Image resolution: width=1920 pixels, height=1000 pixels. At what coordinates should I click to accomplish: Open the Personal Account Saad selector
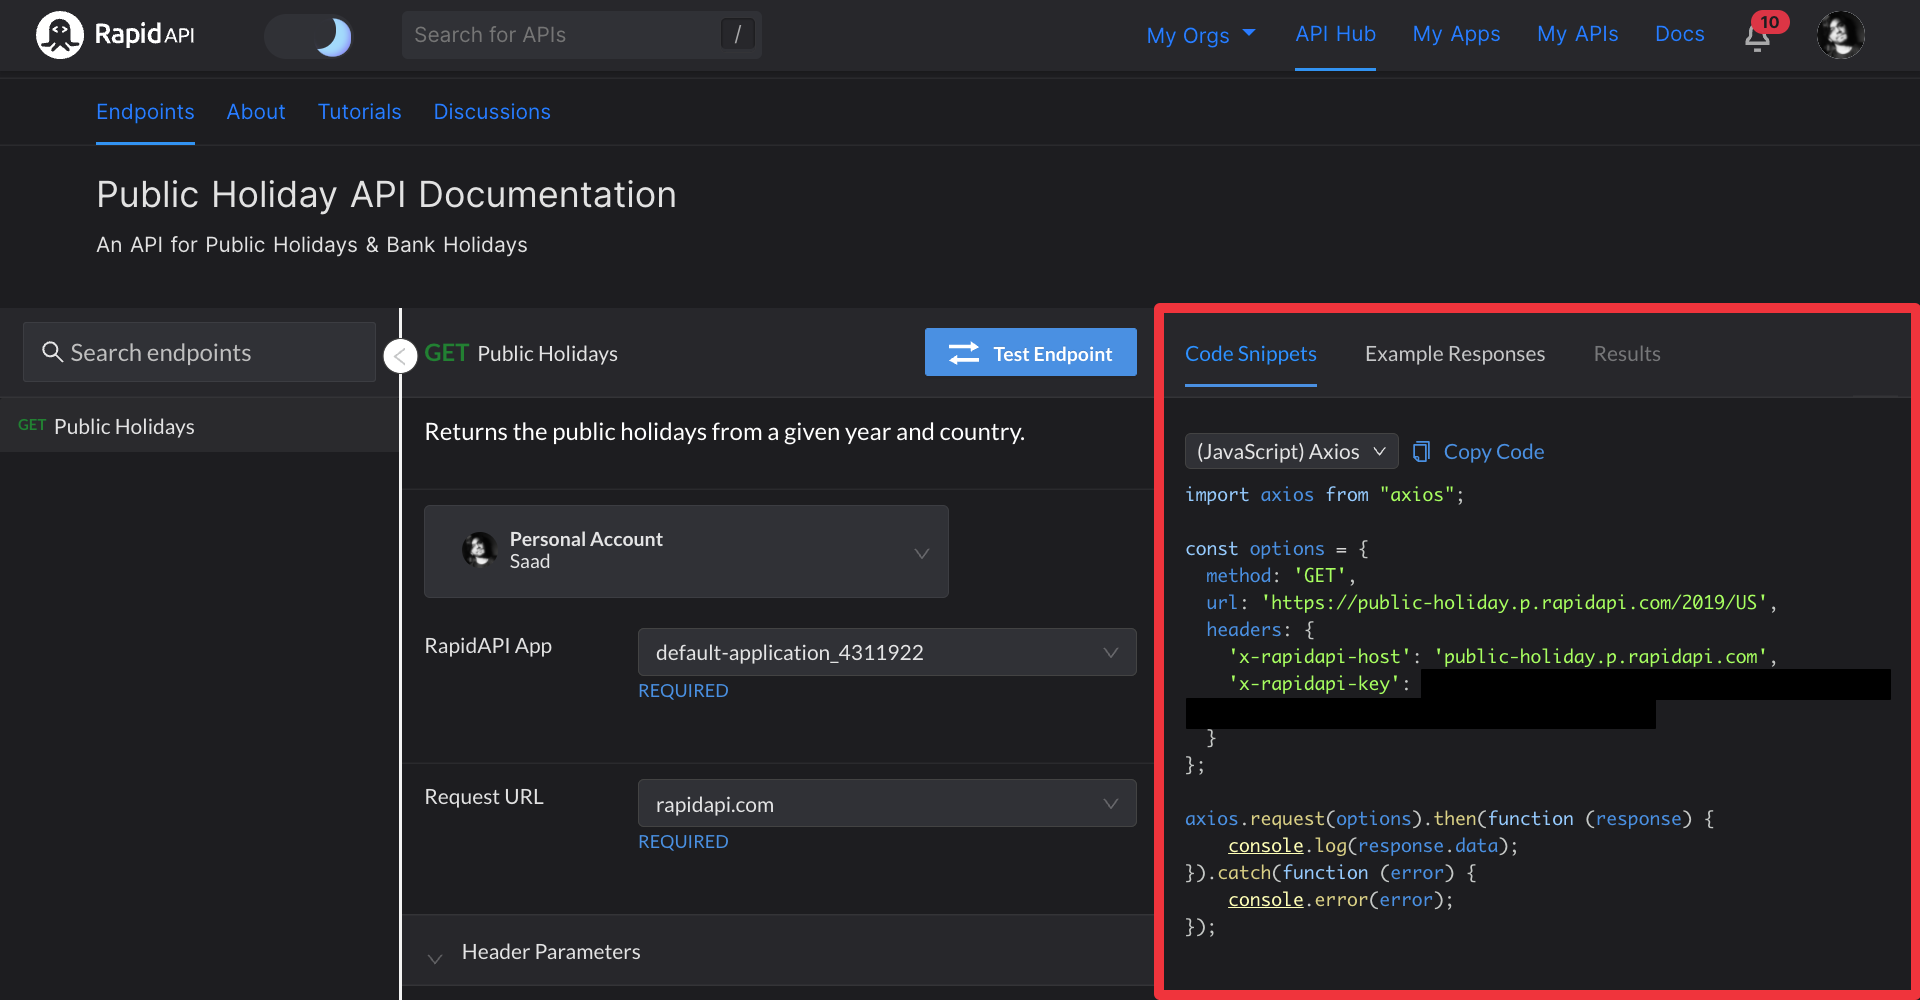686,551
